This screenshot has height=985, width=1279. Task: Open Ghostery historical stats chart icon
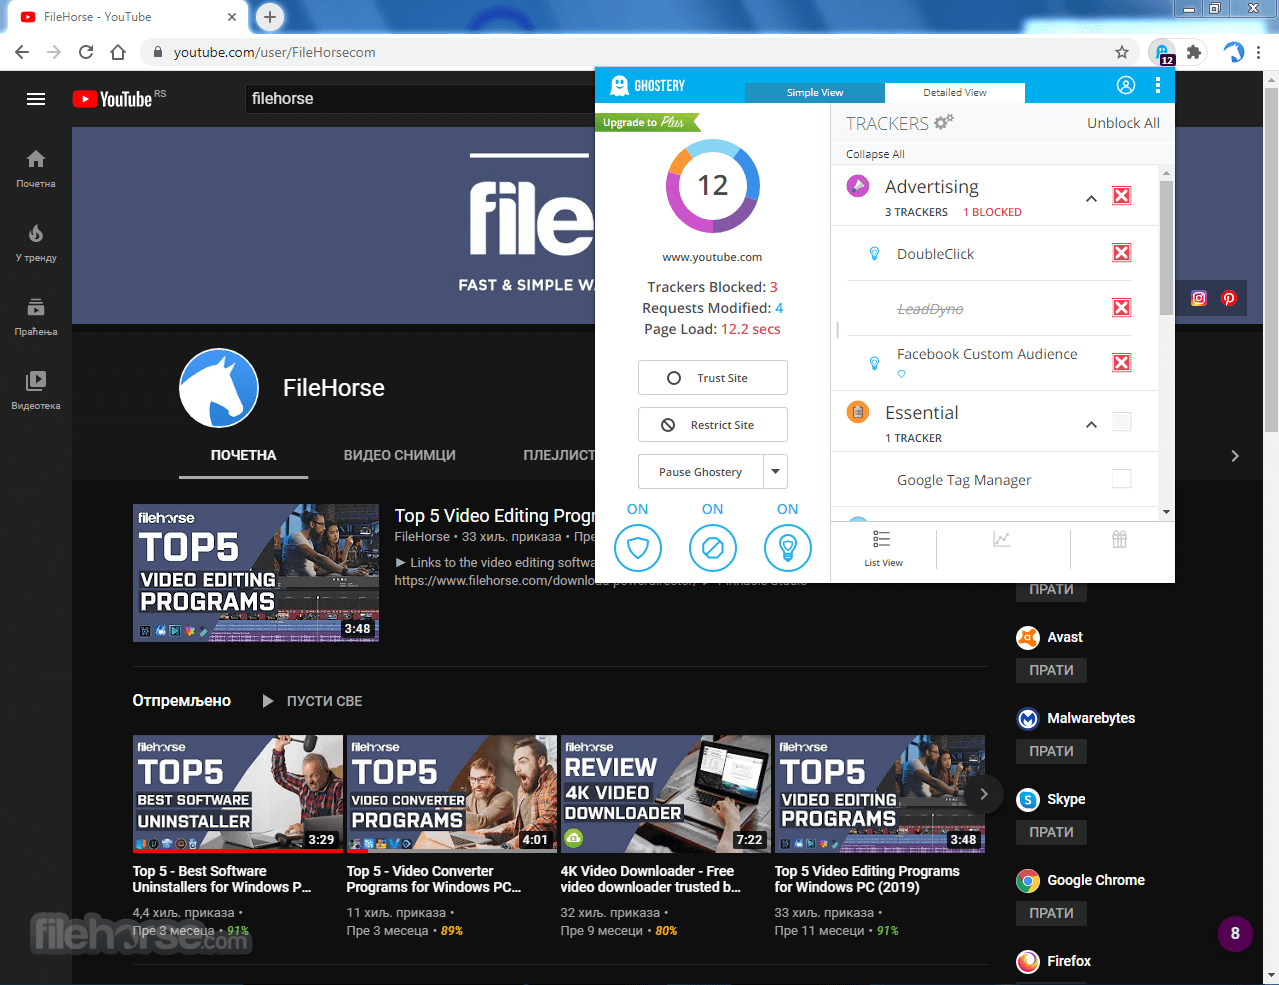coord(1002,539)
